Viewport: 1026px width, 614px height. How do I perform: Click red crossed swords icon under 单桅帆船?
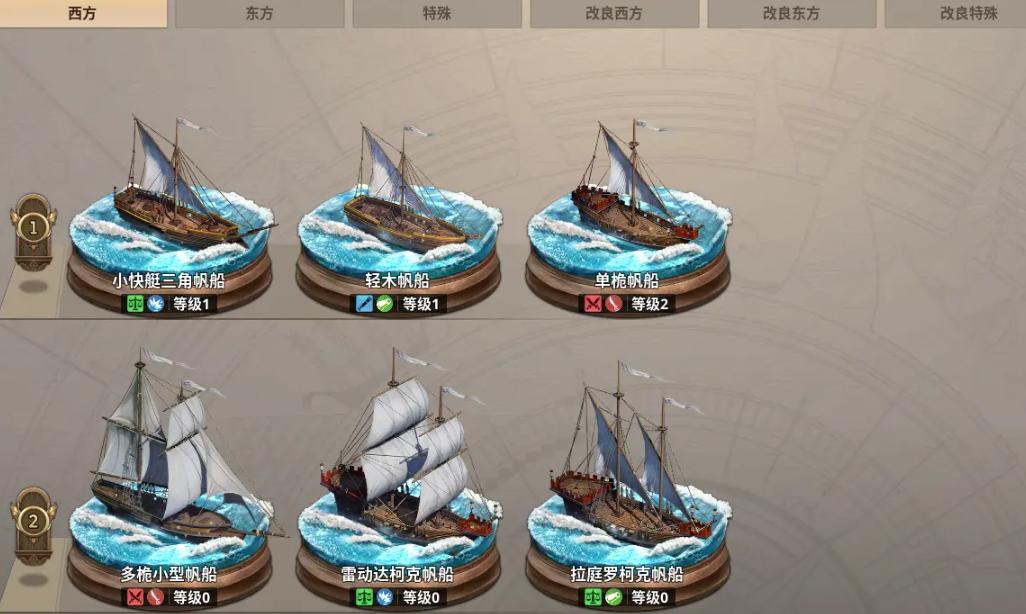click(593, 304)
